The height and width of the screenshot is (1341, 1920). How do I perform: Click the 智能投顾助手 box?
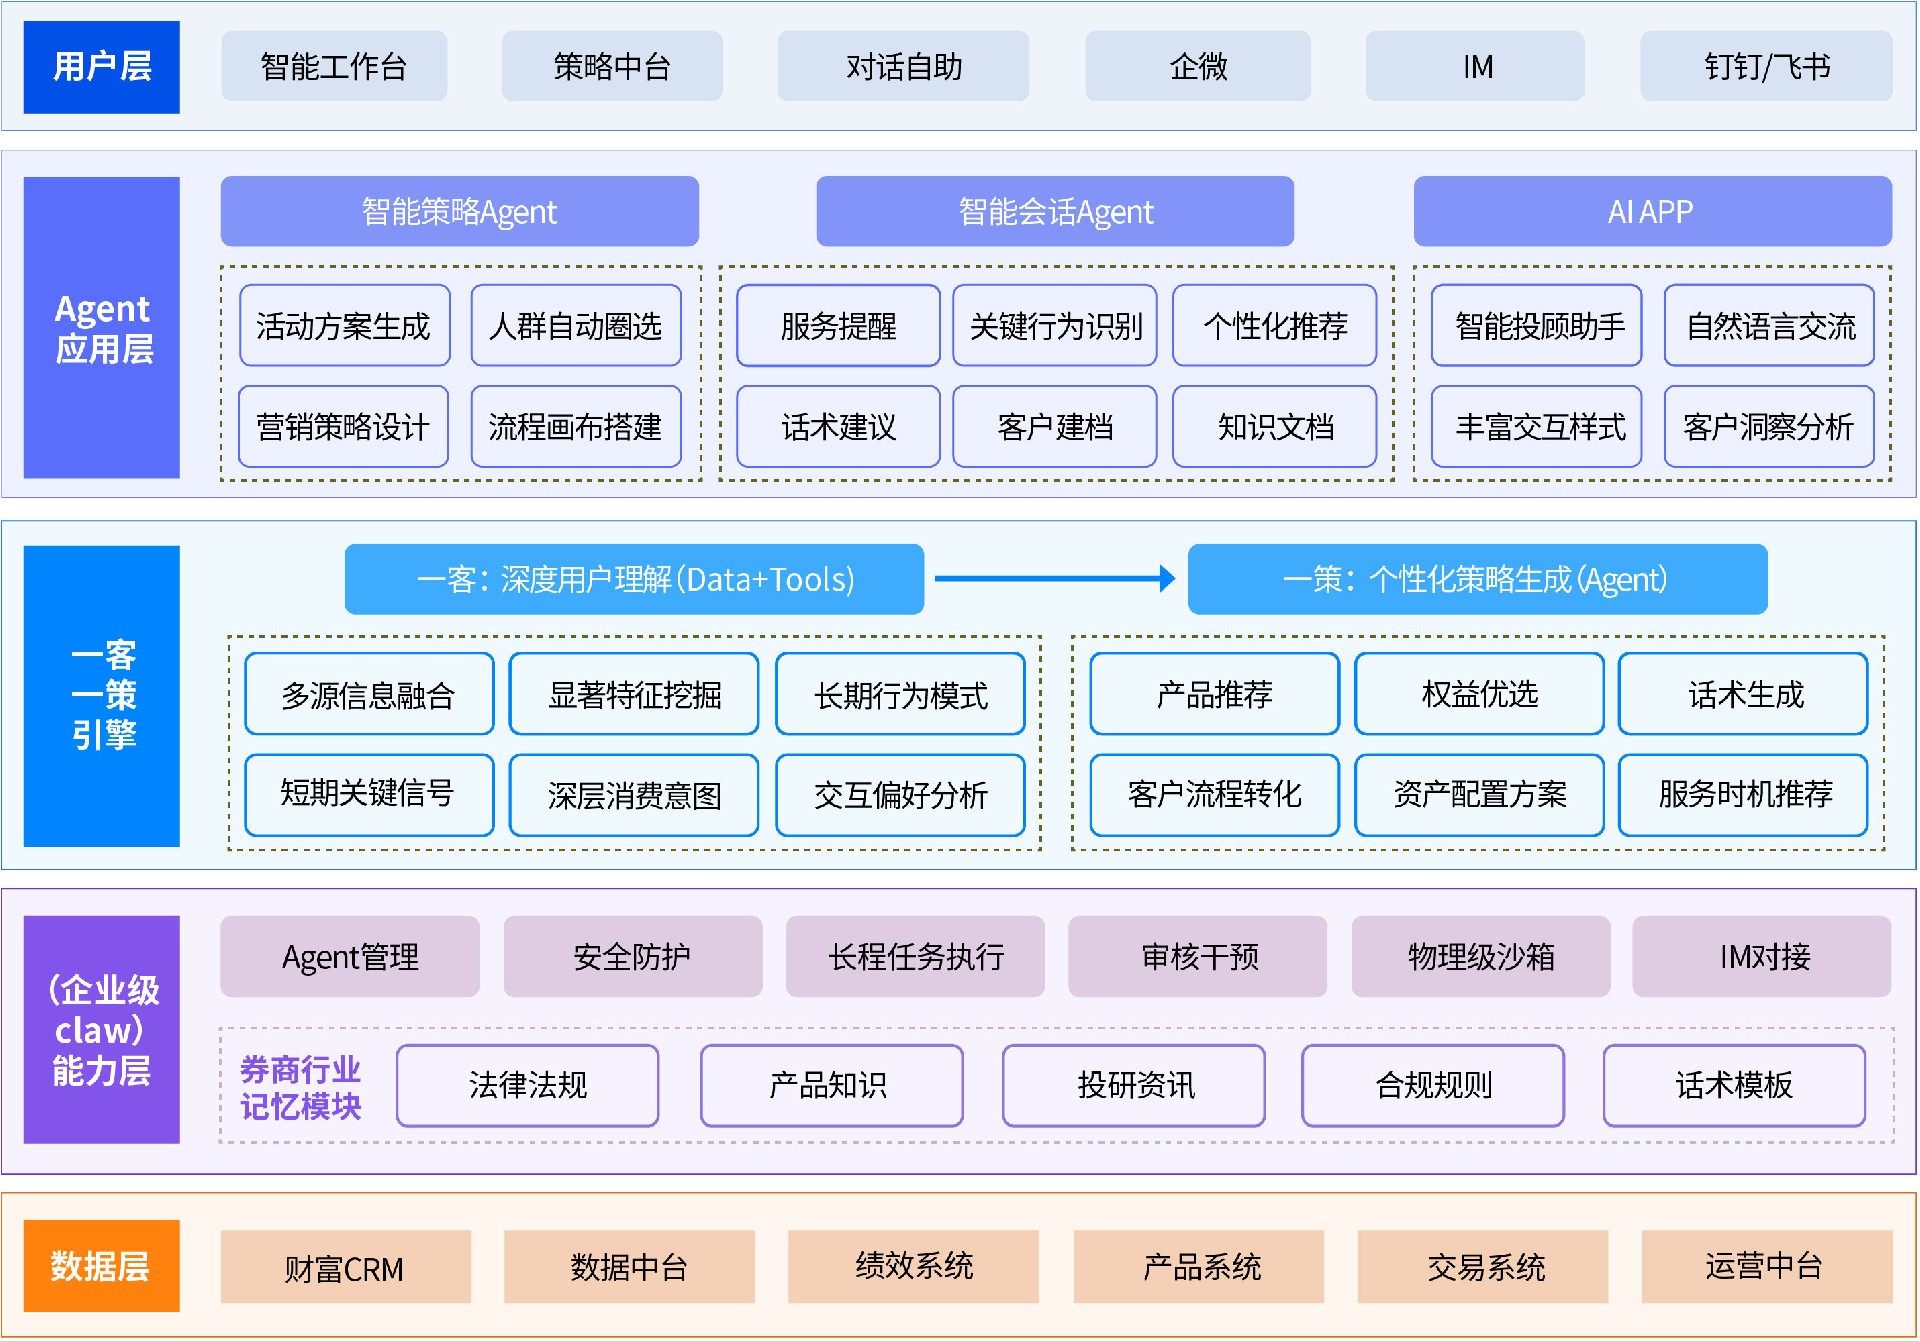coord(1536,326)
